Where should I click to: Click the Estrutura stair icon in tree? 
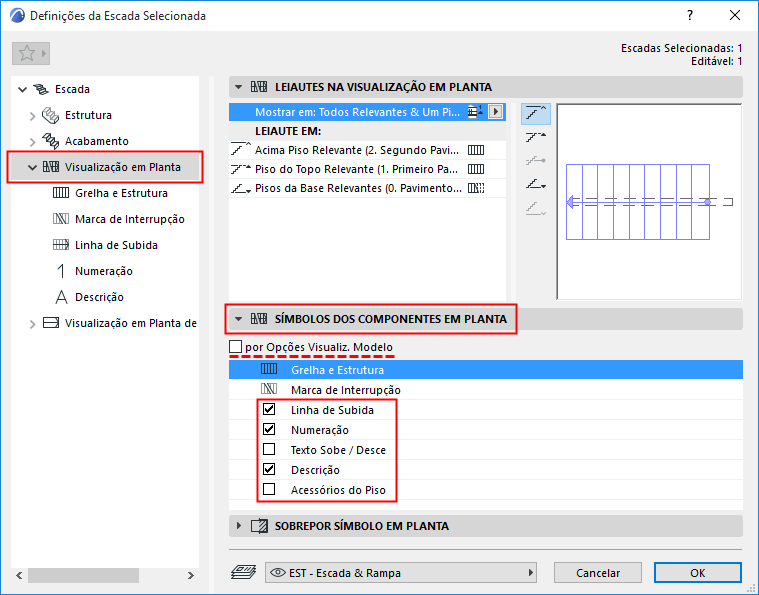tap(50, 115)
